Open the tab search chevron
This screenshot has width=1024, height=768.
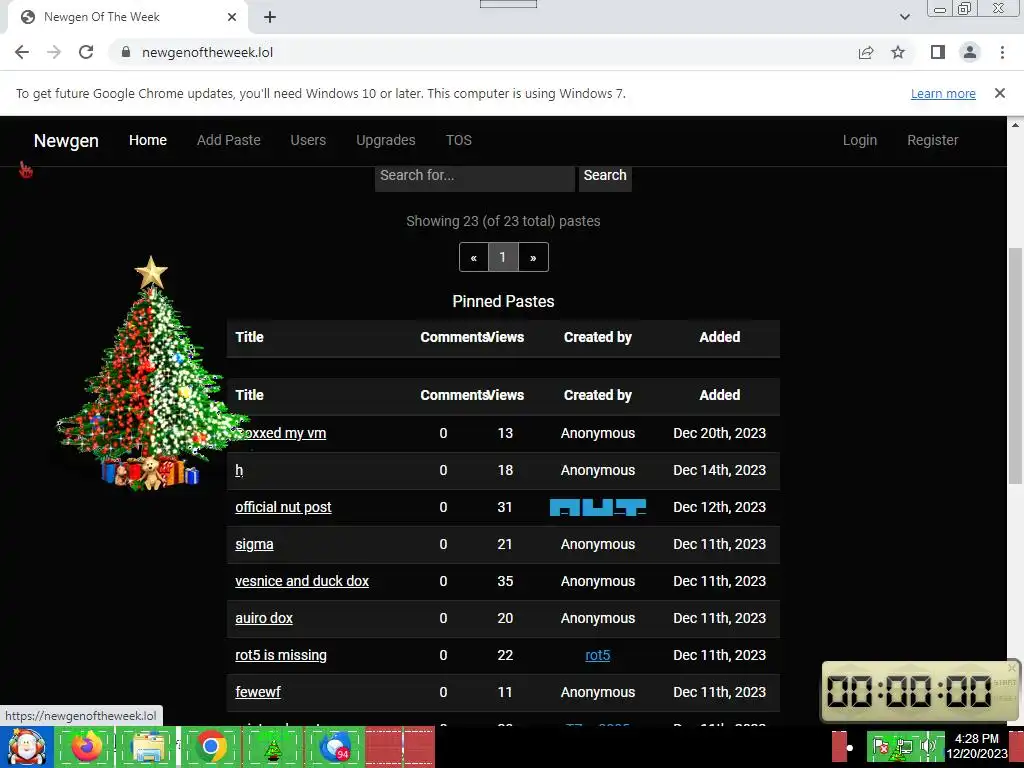coord(905,17)
